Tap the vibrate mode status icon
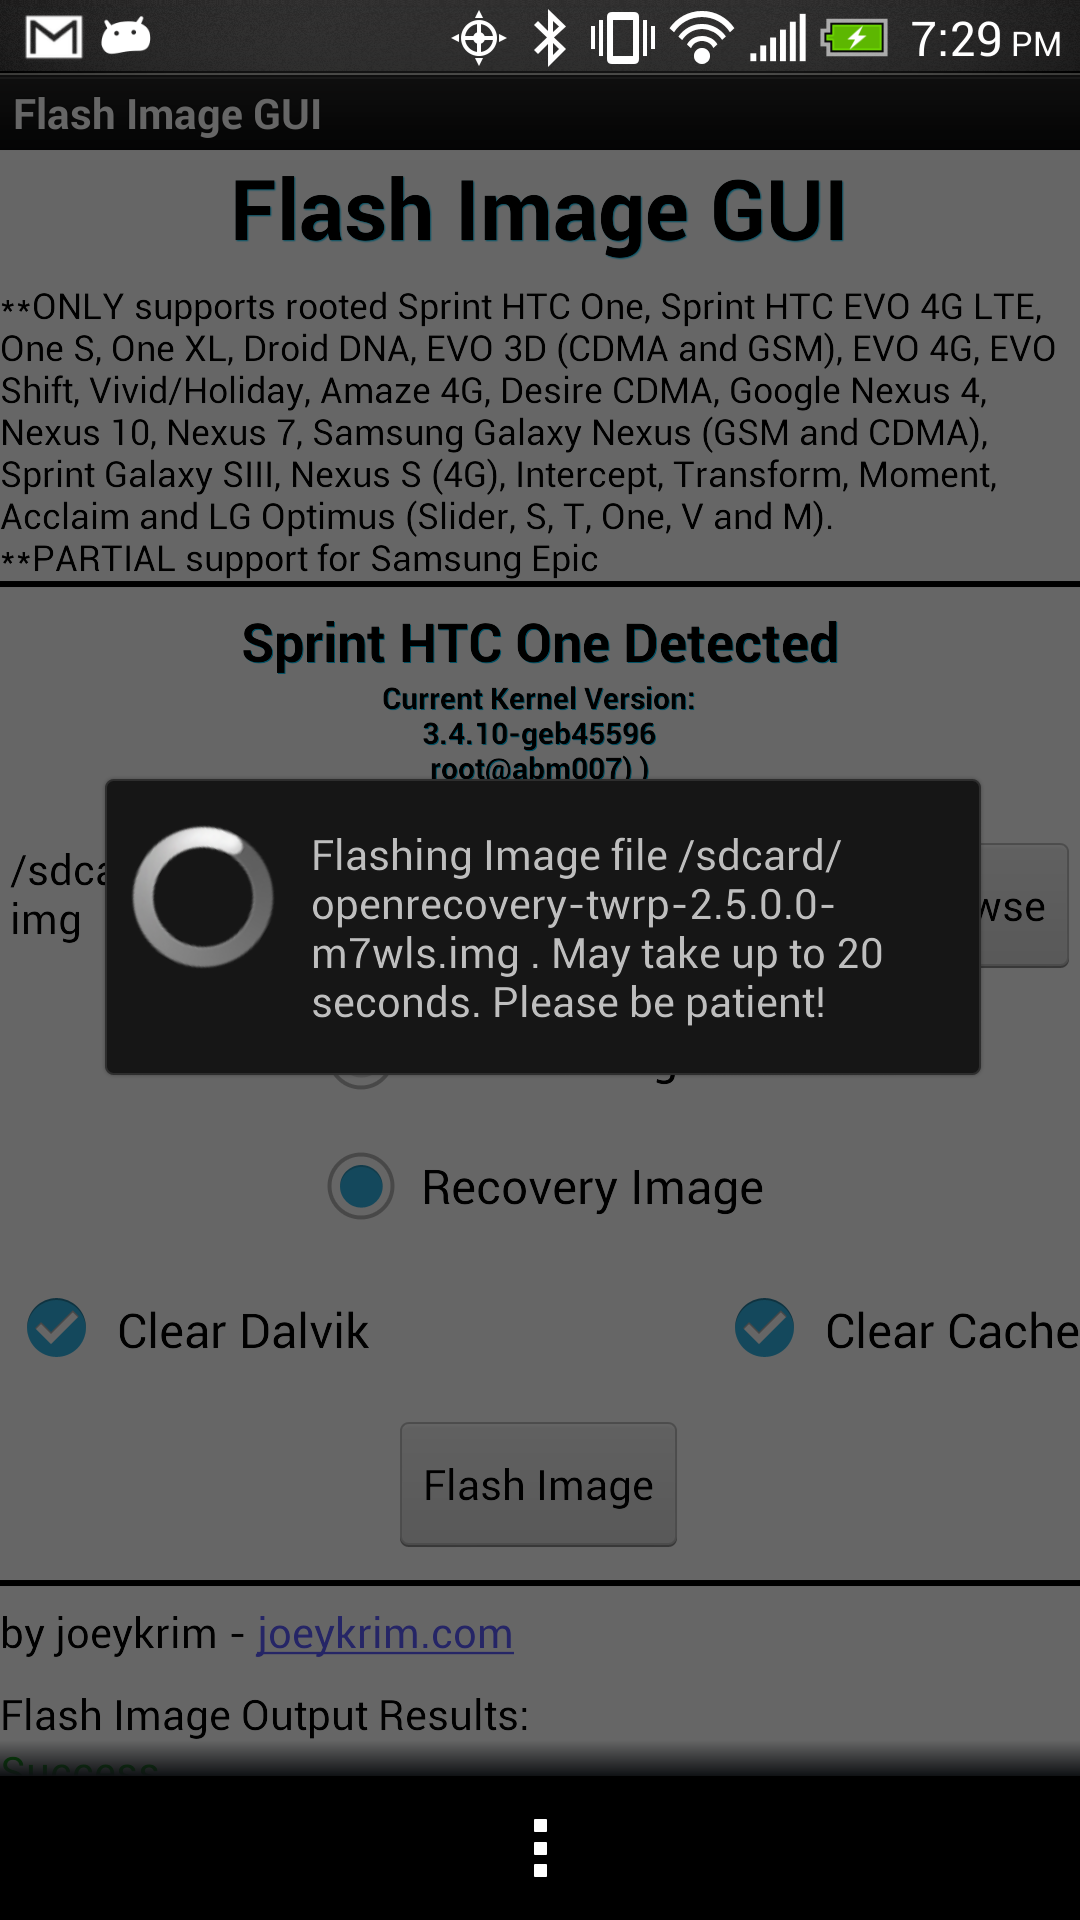Screen dimensions: 1080x1920 623,39
